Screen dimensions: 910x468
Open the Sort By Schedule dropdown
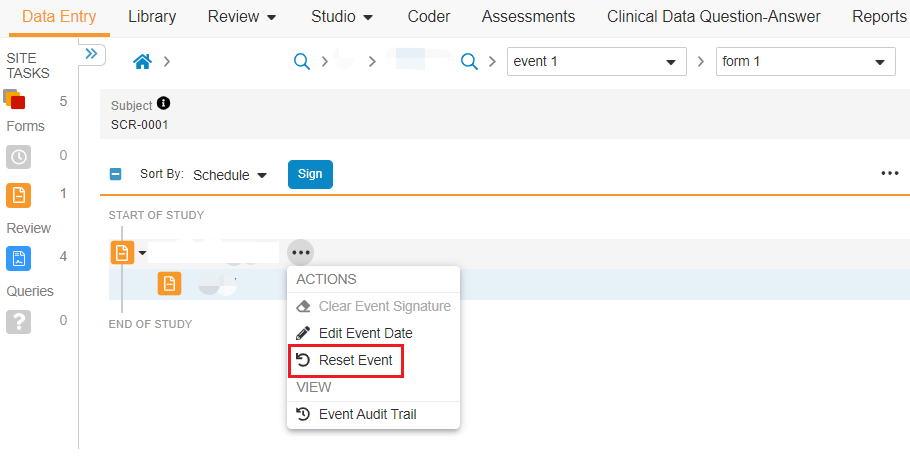click(230, 175)
